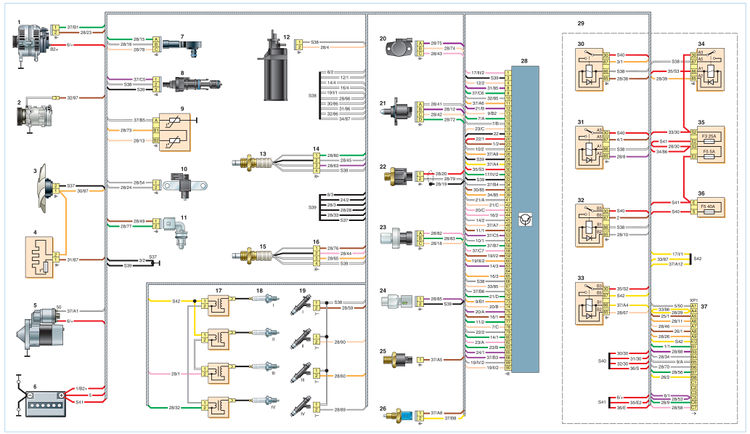
Task: Click the brass sender numbered 25
Action: pos(397,359)
